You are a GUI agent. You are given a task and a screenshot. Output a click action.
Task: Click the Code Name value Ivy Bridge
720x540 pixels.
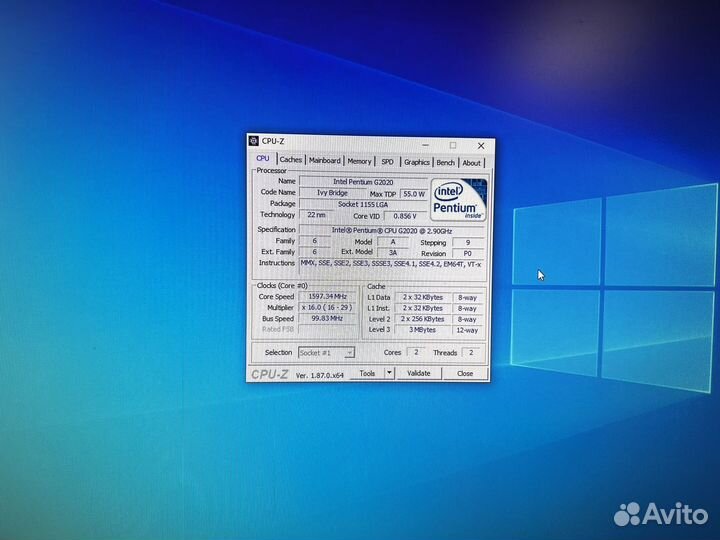tap(332, 193)
